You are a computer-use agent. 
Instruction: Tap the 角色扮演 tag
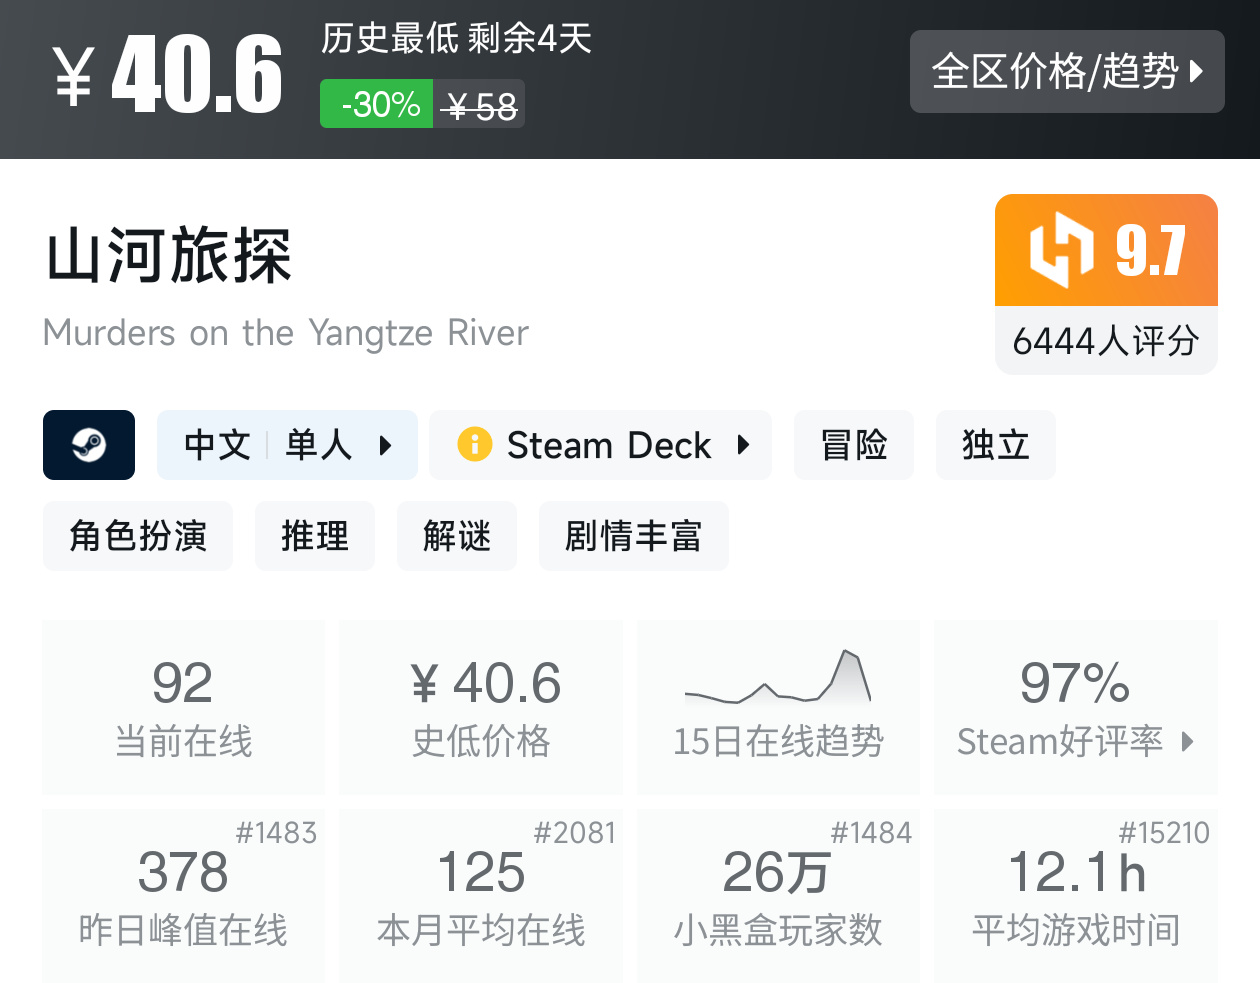(138, 536)
